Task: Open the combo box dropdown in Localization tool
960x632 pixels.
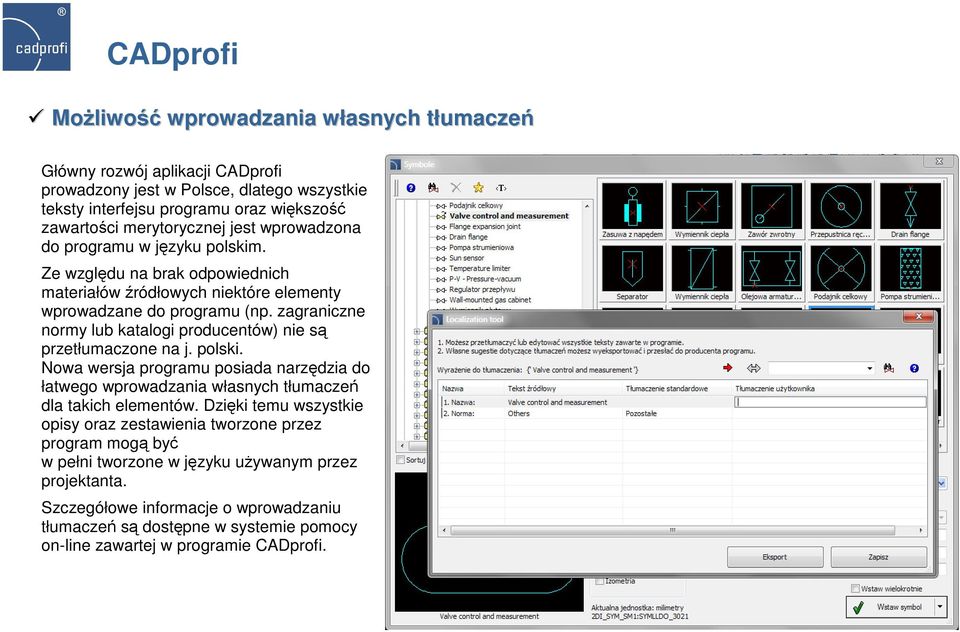Action: pyautogui.click(x=869, y=368)
